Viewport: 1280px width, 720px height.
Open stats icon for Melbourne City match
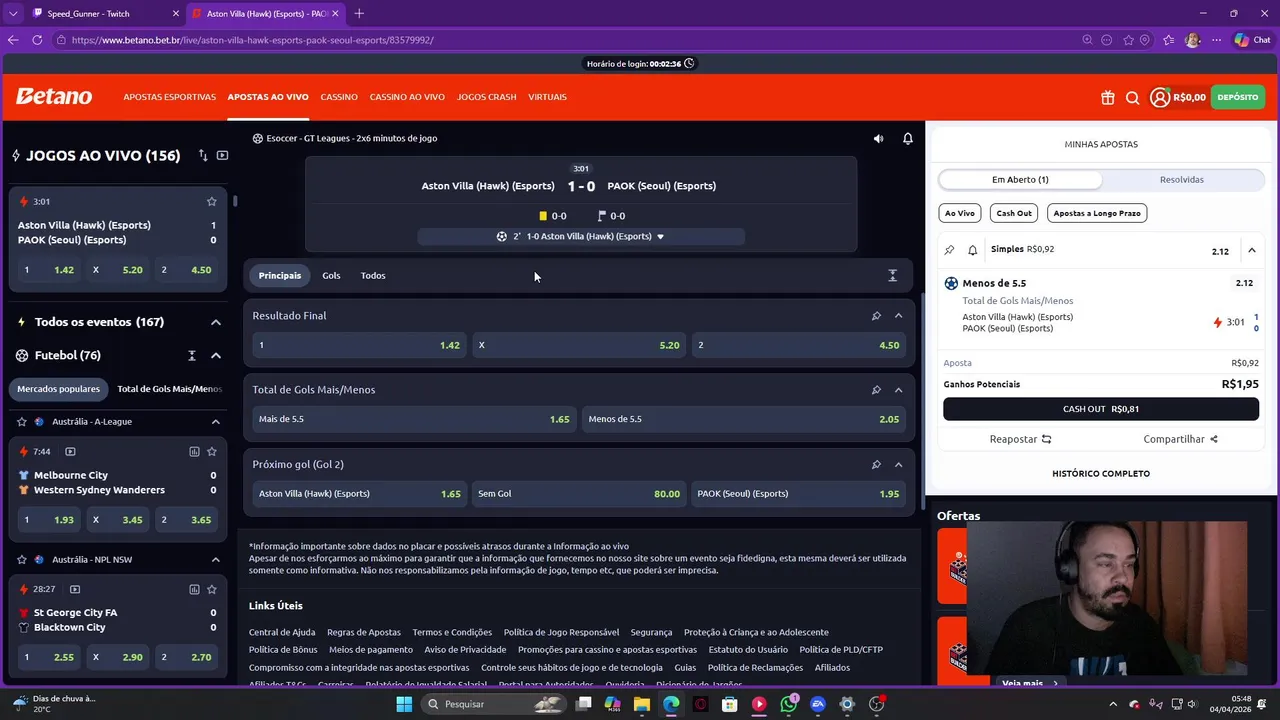pos(194,452)
